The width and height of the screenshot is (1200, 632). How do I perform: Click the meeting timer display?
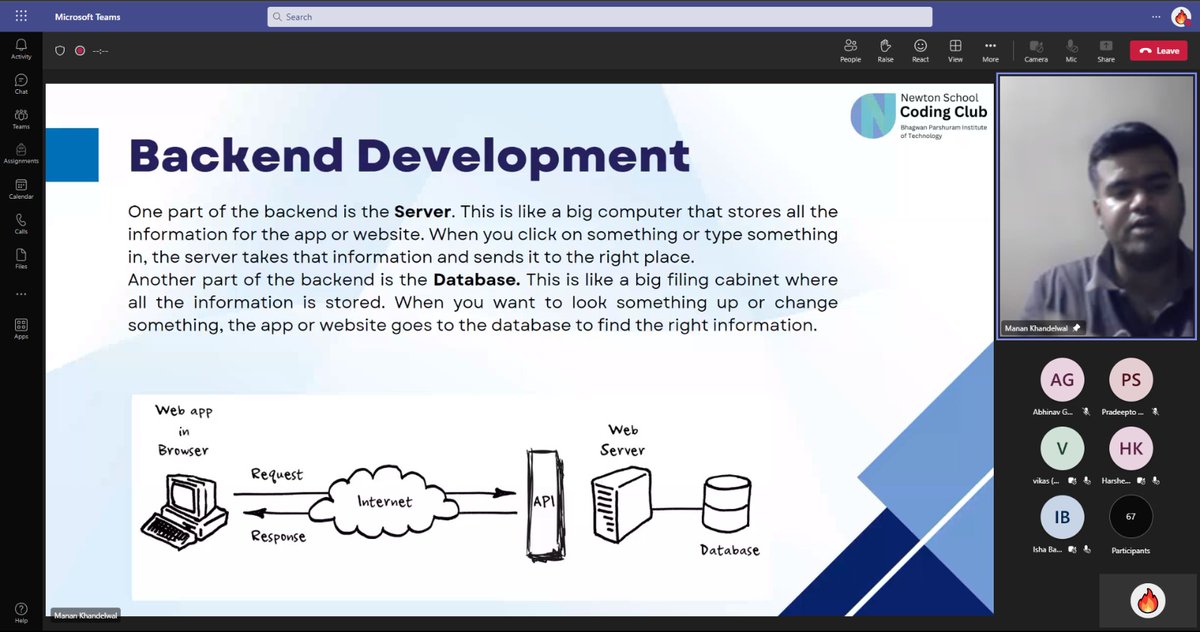[100, 50]
